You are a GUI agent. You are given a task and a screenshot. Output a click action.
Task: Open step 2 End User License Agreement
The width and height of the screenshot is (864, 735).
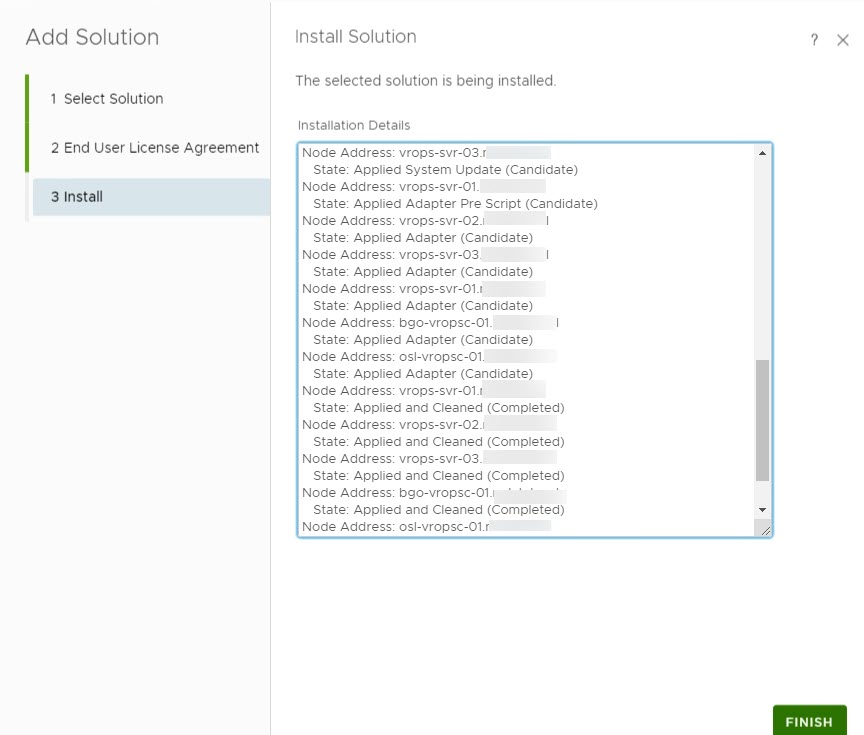pyautogui.click(x=155, y=148)
